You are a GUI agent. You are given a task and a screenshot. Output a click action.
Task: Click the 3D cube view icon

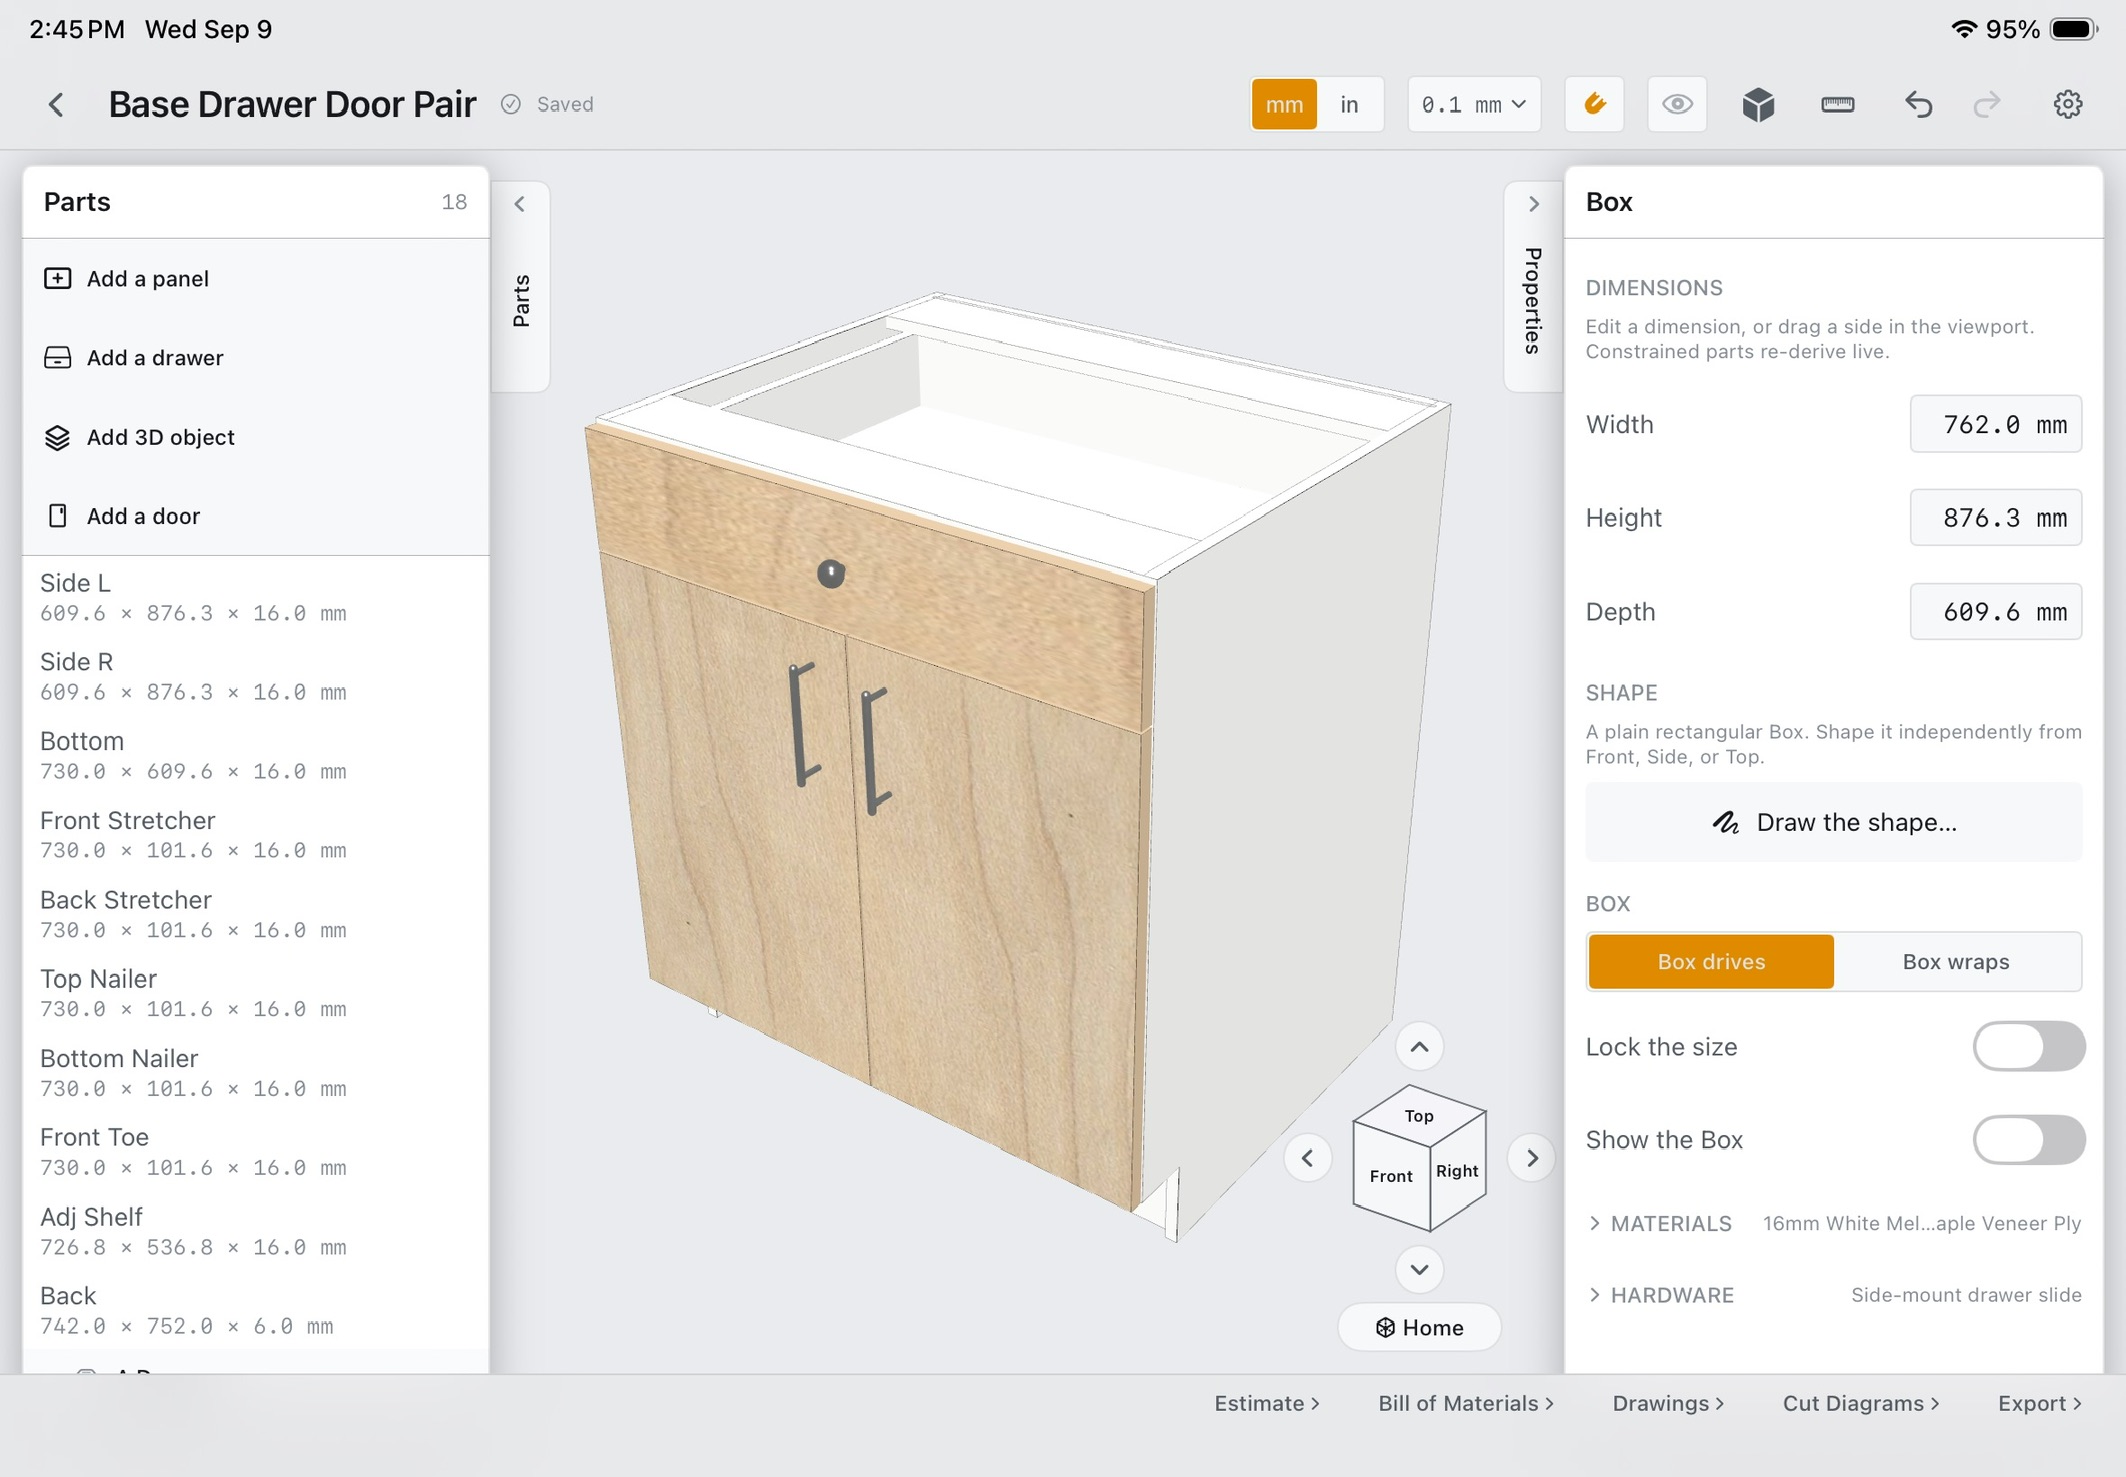1758,104
